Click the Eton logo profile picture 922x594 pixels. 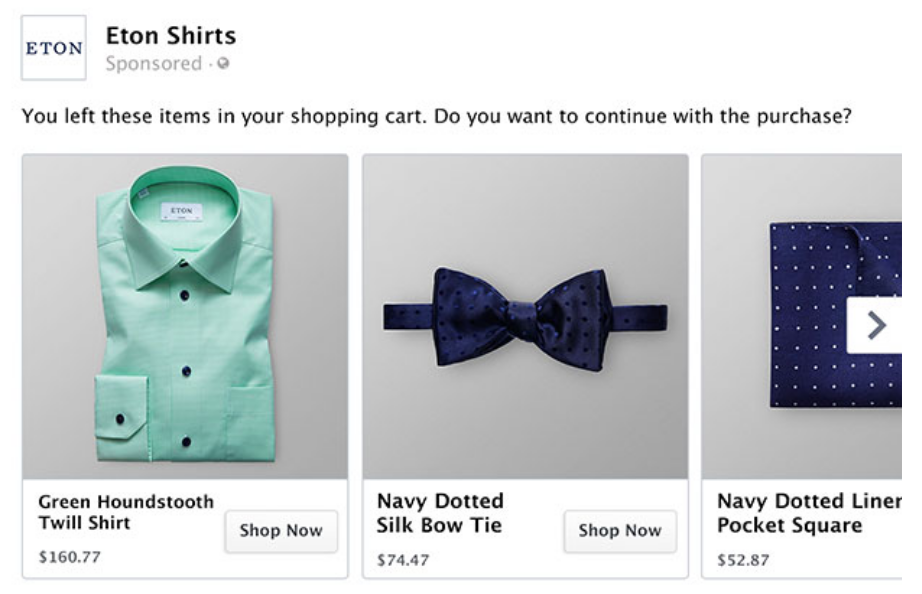point(54,48)
